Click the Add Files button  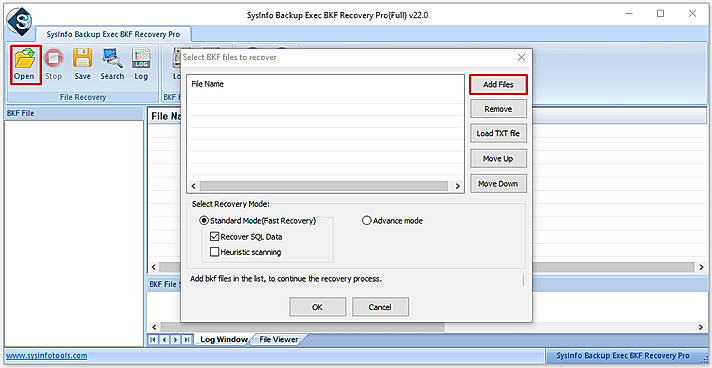click(498, 85)
